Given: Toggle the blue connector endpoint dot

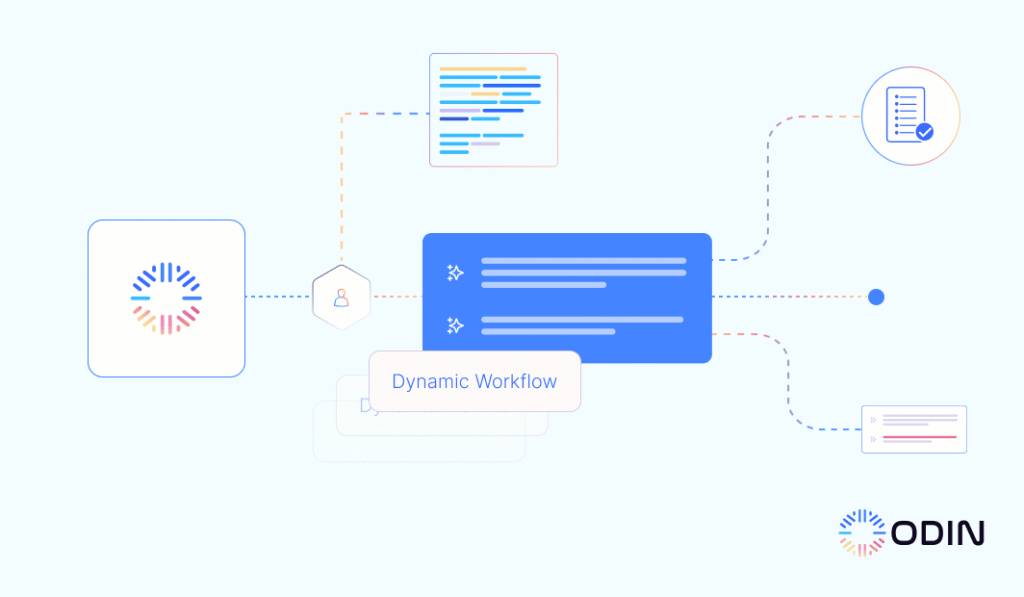Looking at the screenshot, I should (876, 296).
